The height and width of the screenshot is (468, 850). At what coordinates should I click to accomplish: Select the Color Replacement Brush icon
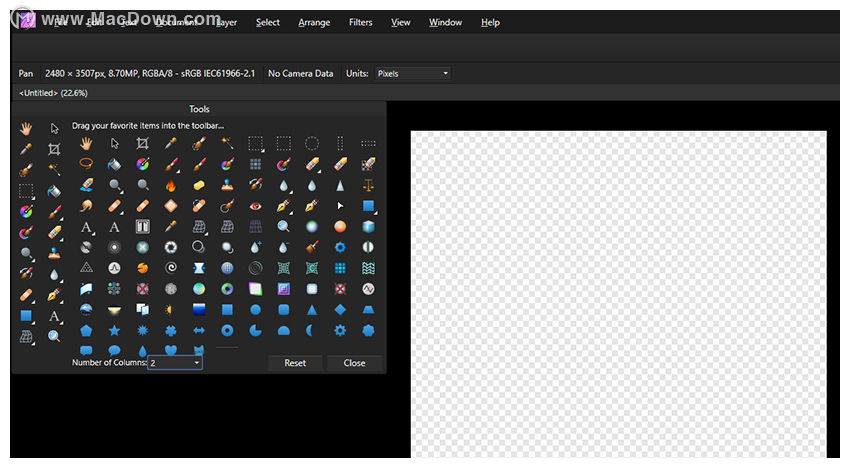[227, 163]
